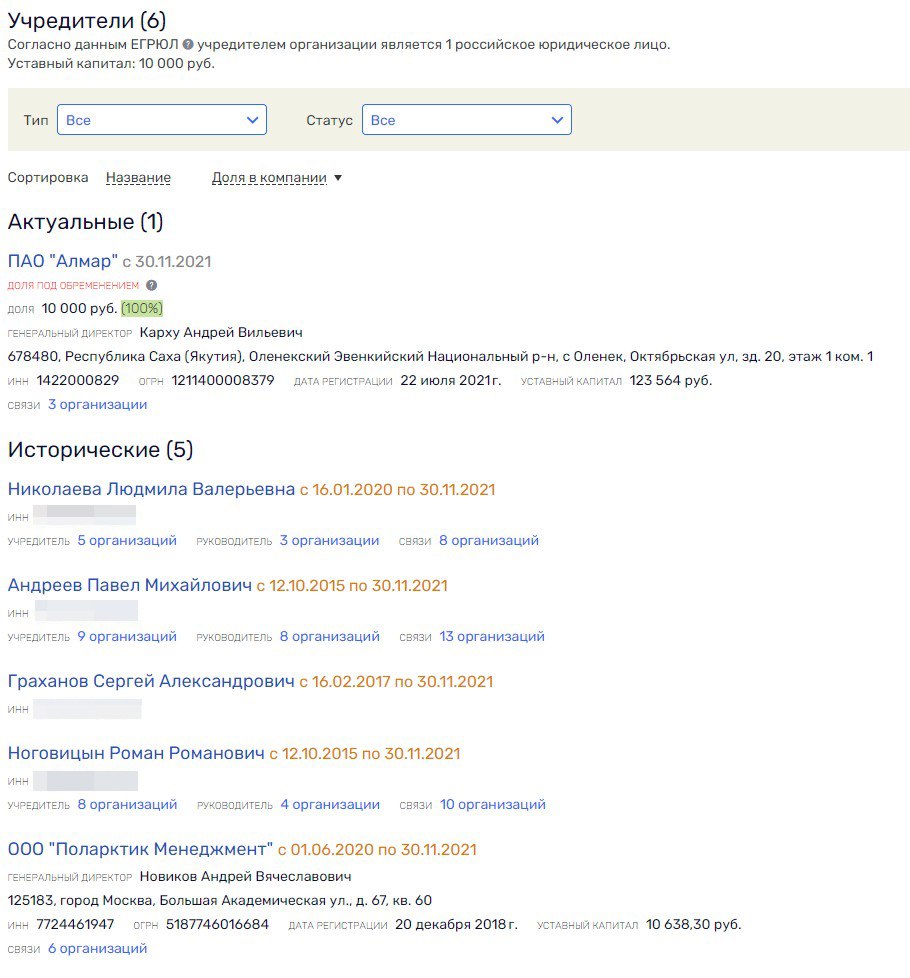Open Ноговицын's 10 организаций connections
The height and width of the screenshot is (978, 910).
[x=493, y=804]
